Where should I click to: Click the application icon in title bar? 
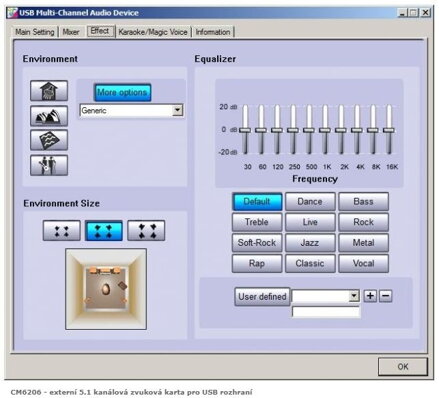pos(12,13)
